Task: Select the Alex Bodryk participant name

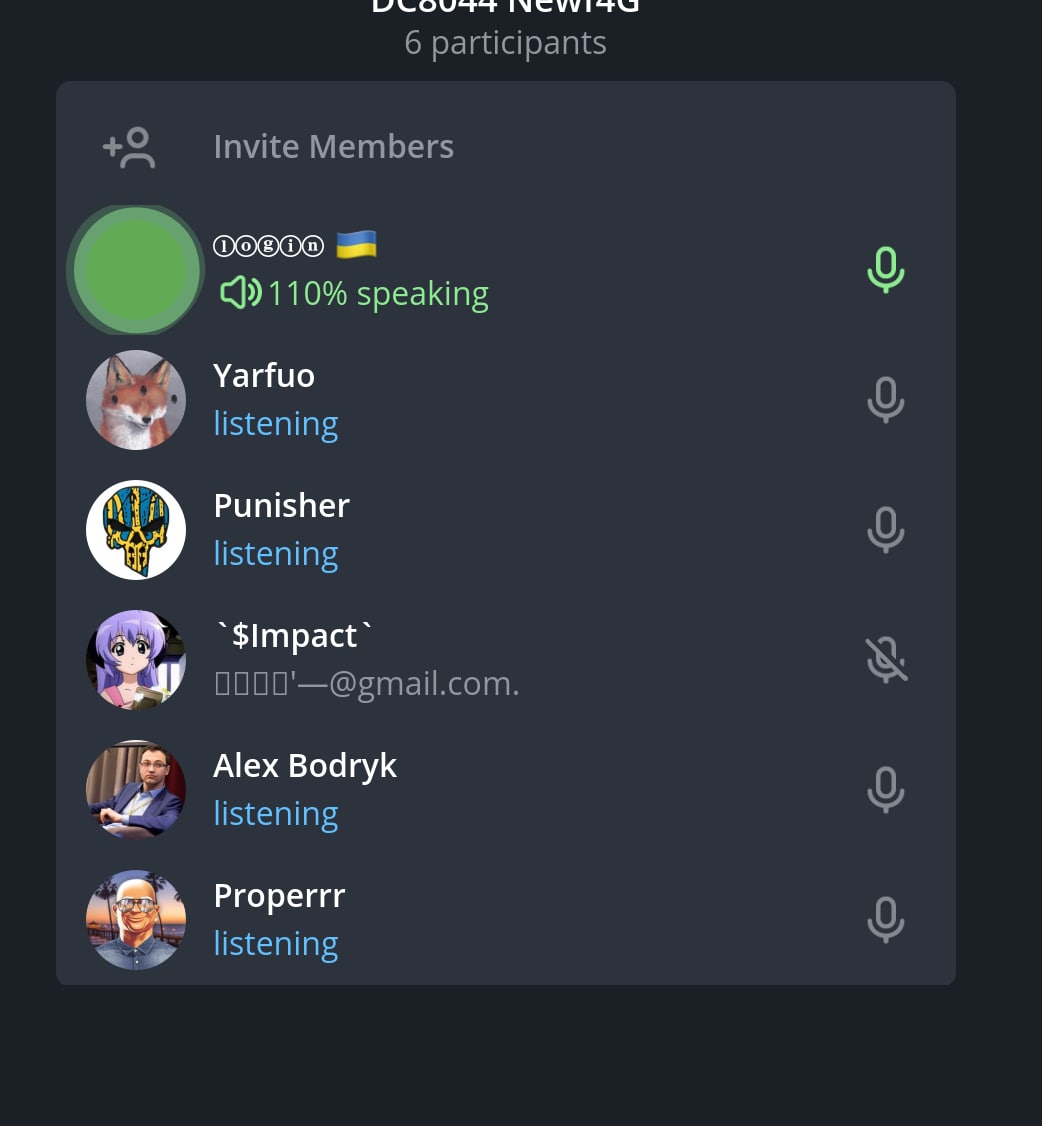Action: coord(305,766)
